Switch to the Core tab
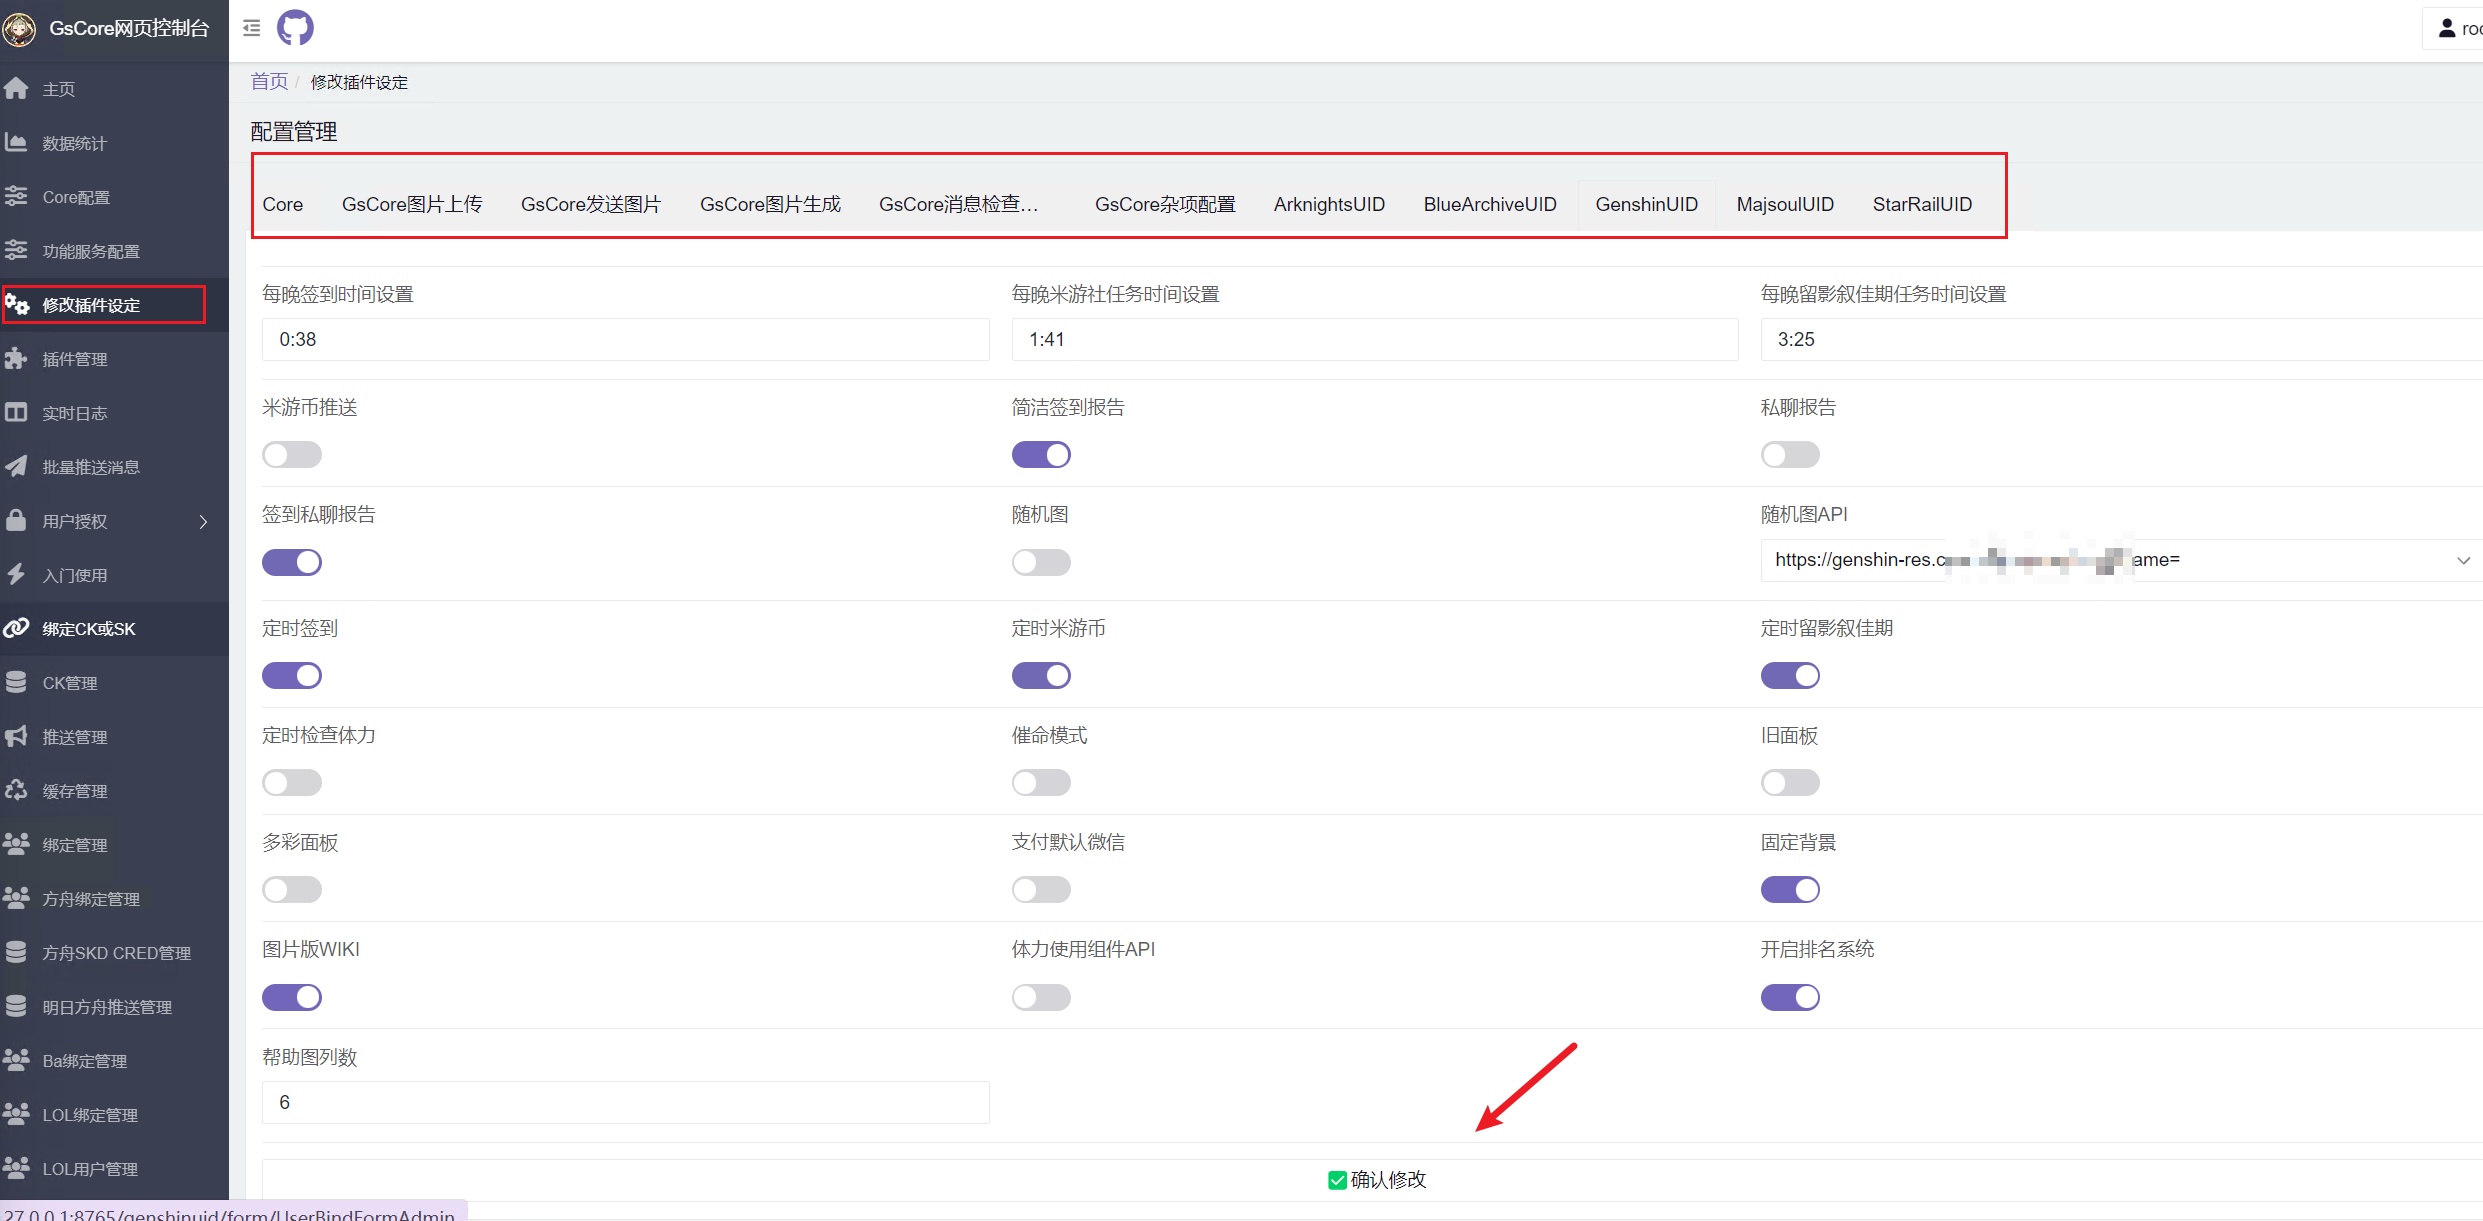 283,204
